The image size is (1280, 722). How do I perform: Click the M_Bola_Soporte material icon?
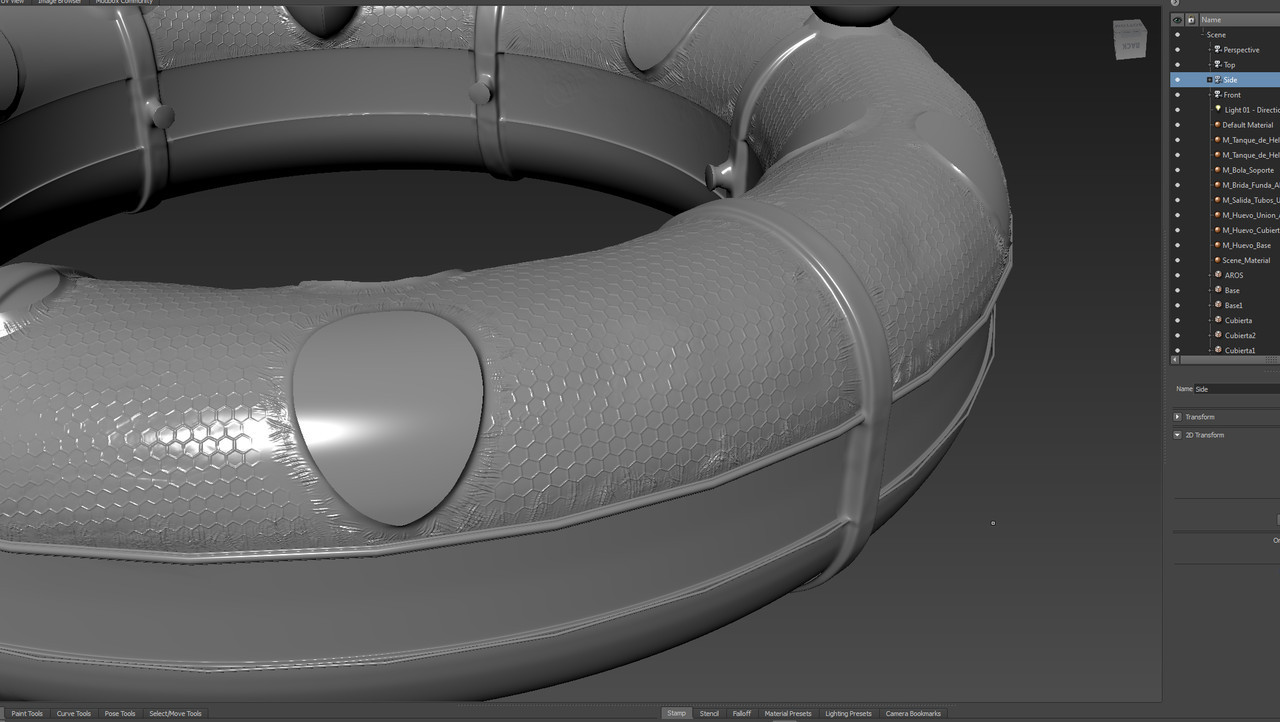tap(1217, 170)
